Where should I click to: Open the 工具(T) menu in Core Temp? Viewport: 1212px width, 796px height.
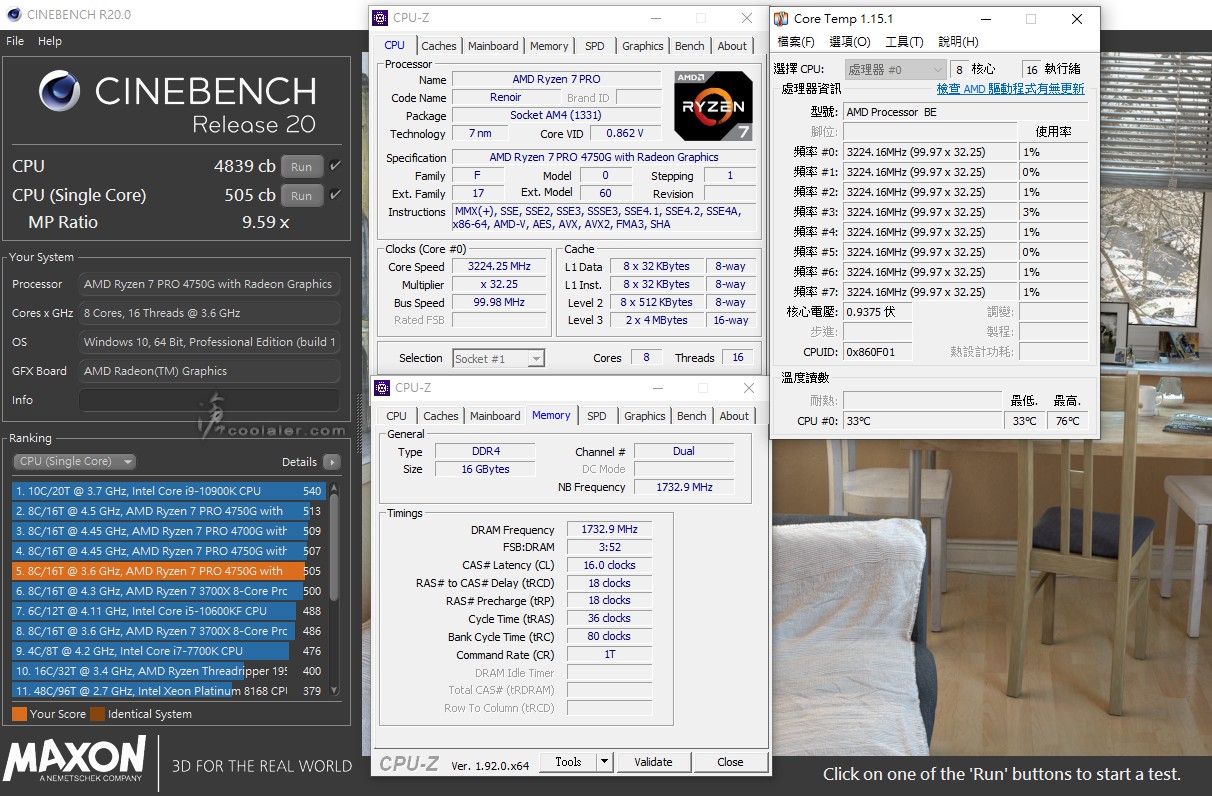click(904, 42)
